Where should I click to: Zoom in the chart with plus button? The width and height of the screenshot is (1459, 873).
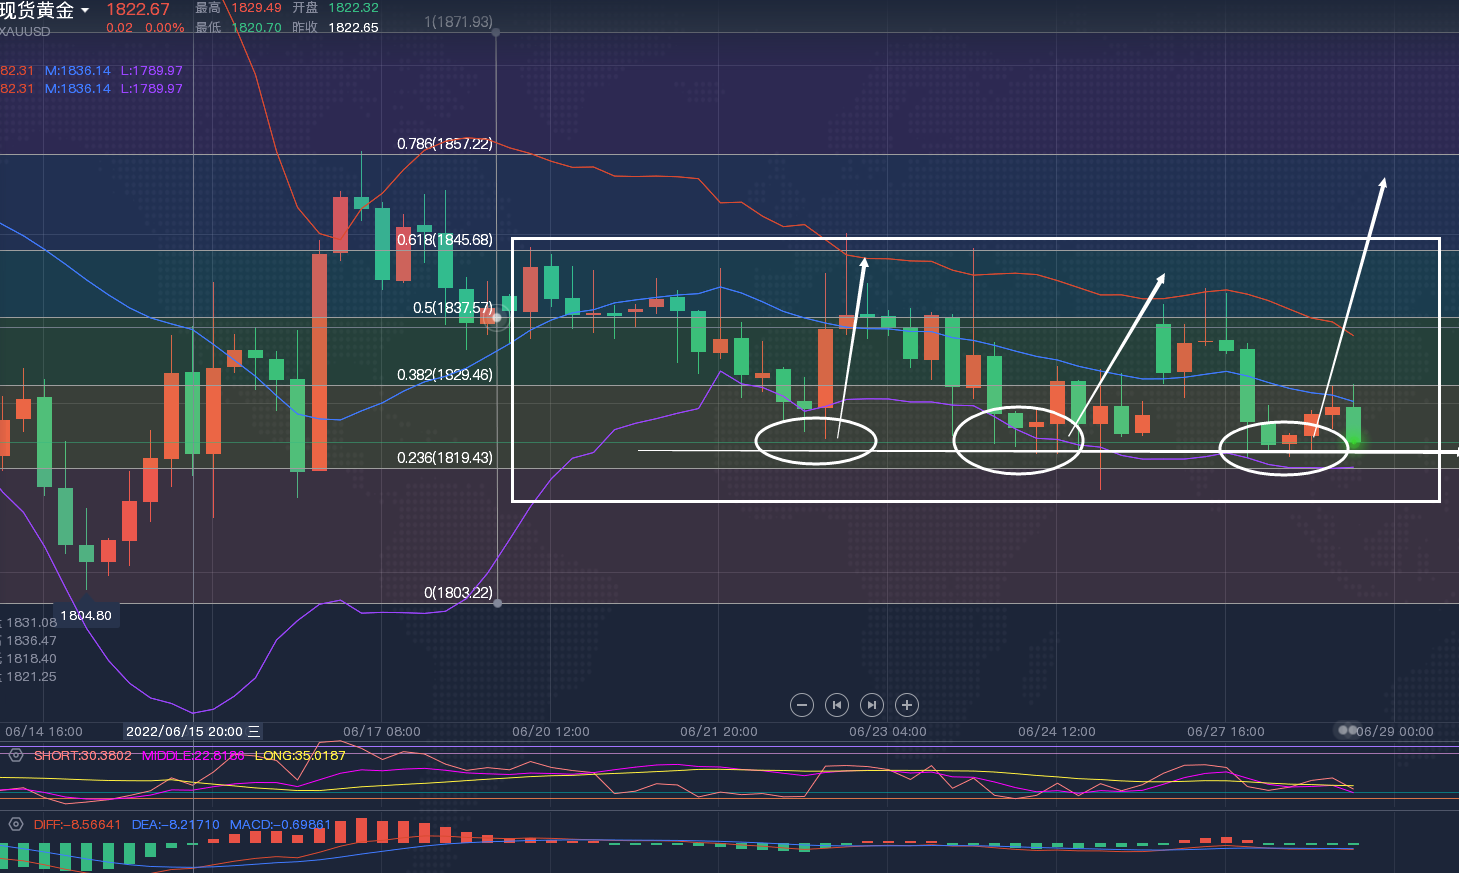point(907,705)
